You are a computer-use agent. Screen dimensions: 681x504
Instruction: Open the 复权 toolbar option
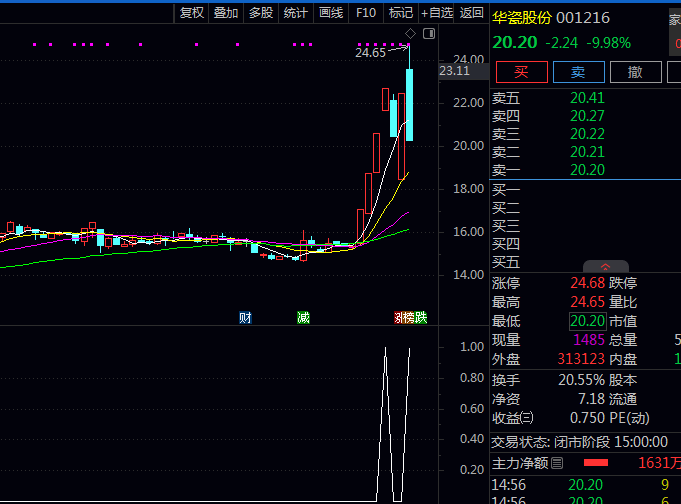(192, 13)
